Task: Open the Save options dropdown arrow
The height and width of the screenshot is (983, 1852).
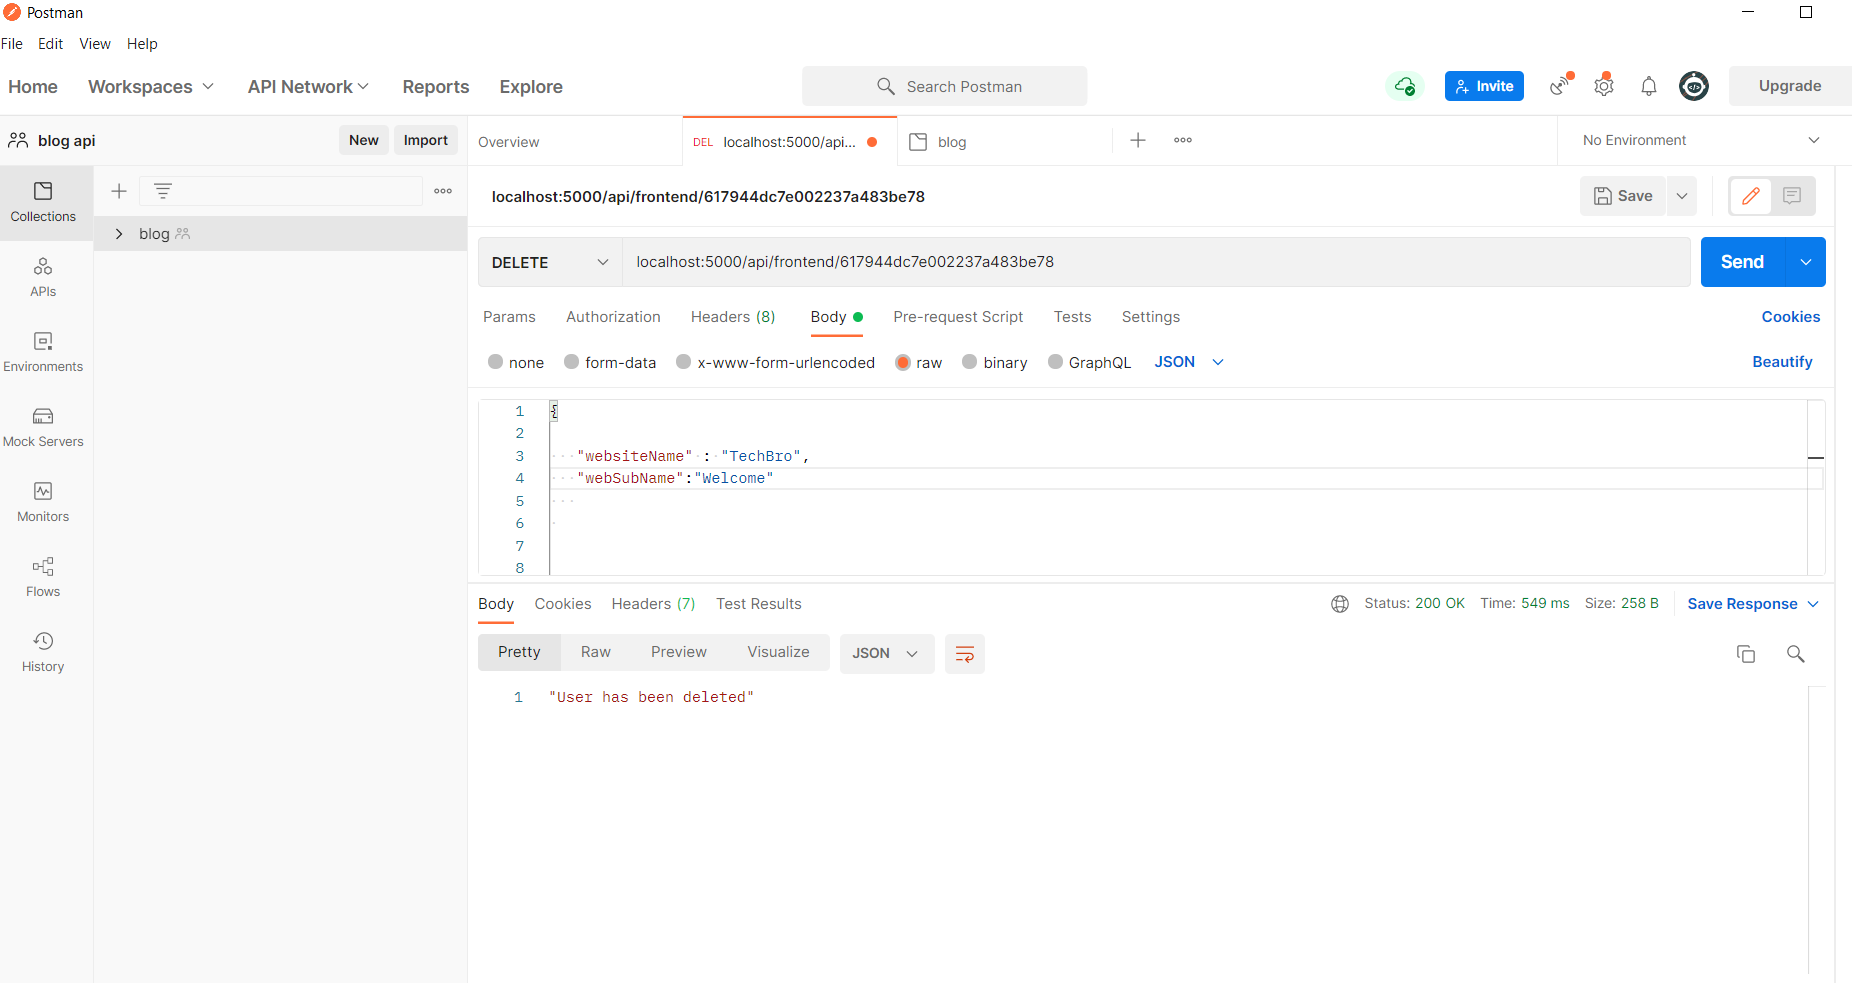Action: coord(1682,196)
